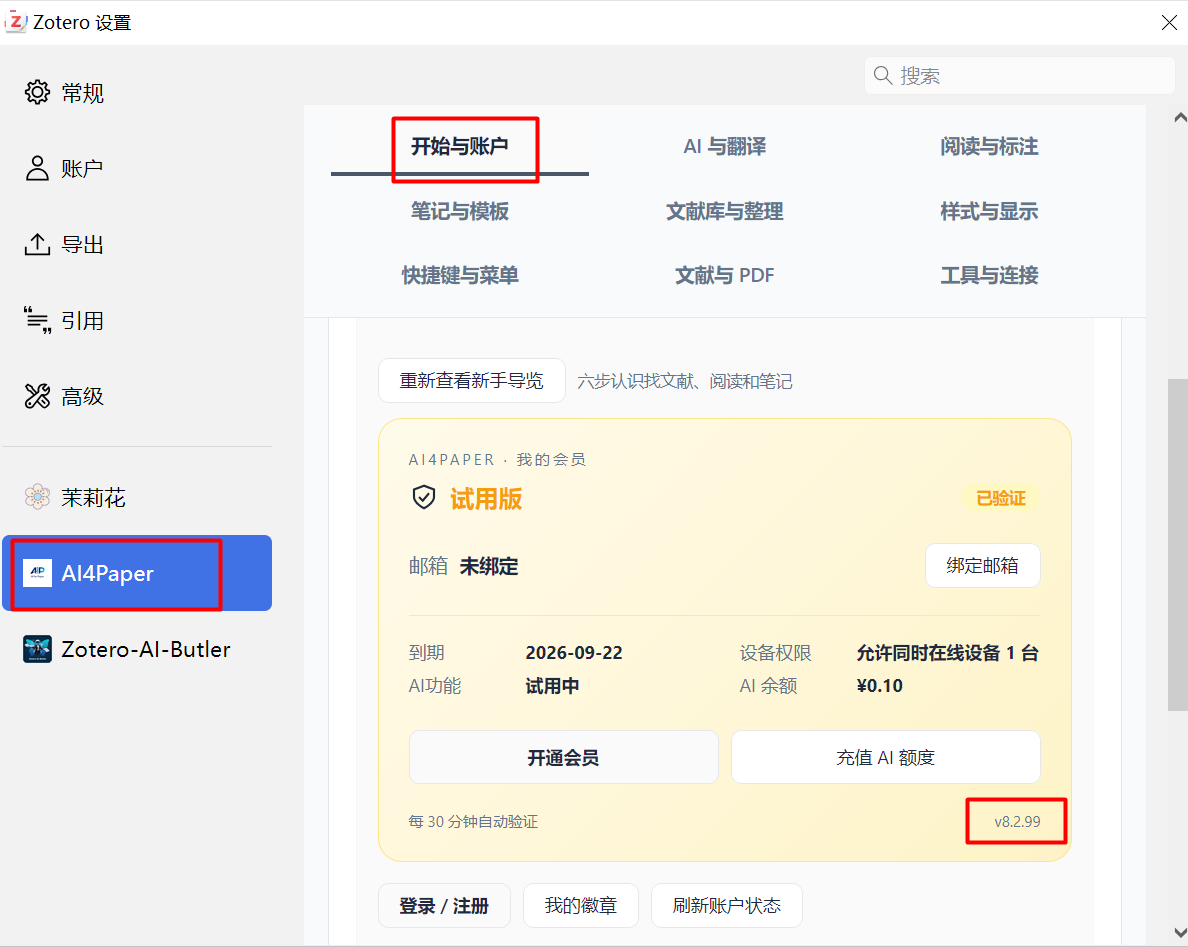Click the scrollbar down arrow
This screenshot has width=1188, height=947.
coord(1179,933)
